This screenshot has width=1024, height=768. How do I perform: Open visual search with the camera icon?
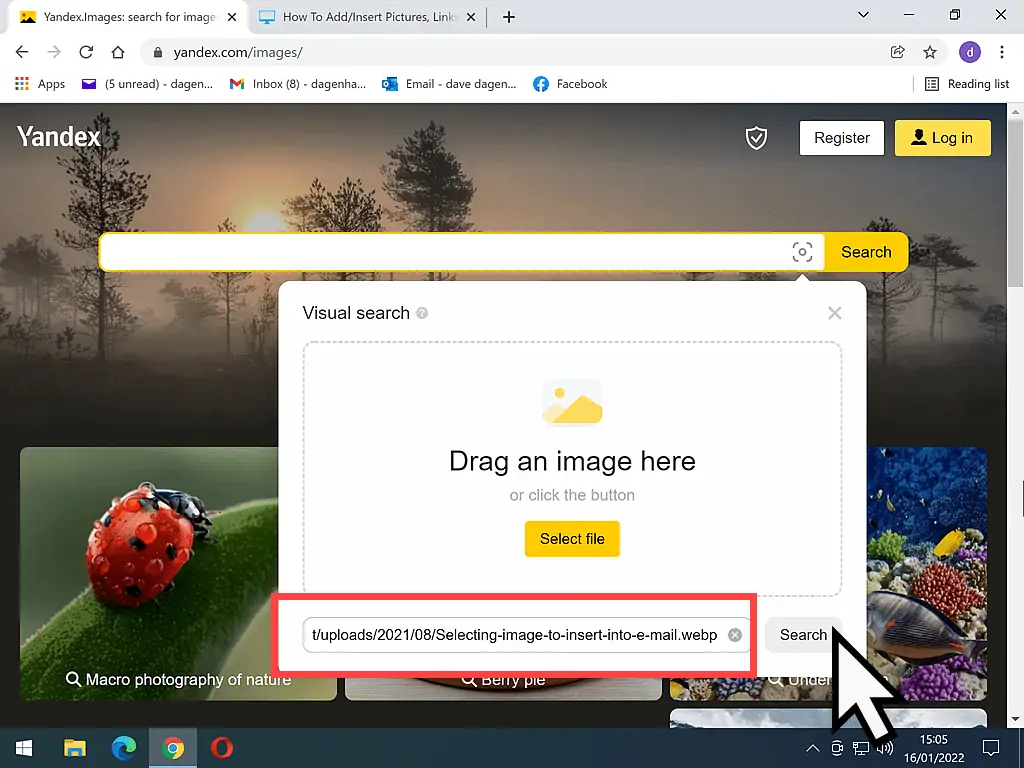point(803,252)
